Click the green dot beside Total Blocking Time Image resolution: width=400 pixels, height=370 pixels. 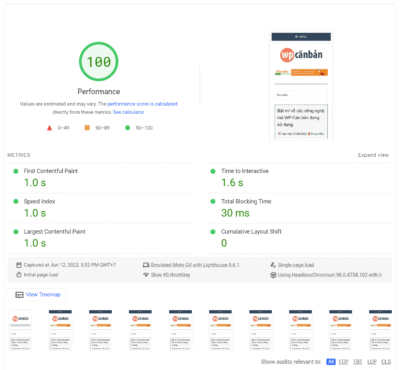click(213, 201)
